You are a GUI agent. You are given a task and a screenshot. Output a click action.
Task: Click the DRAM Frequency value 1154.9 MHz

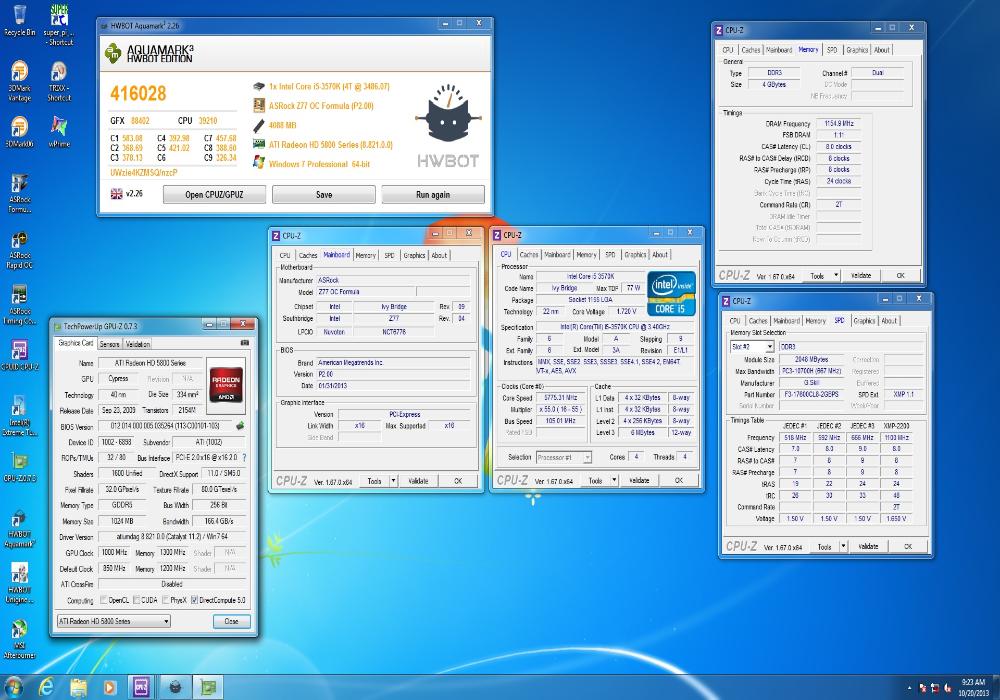pyautogui.click(x=839, y=124)
